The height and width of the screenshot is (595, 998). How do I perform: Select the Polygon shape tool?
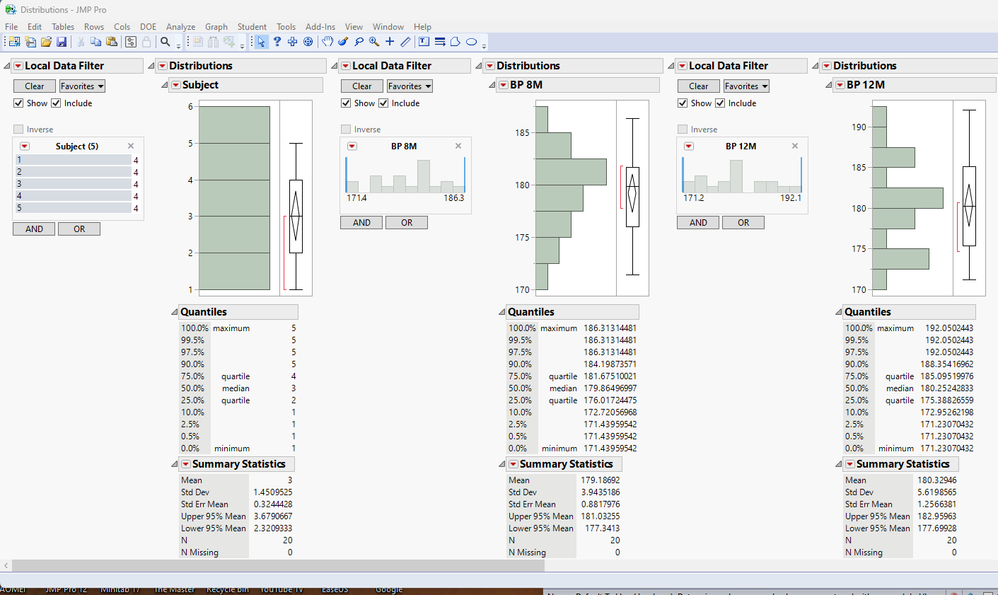click(x=455, y=42)
